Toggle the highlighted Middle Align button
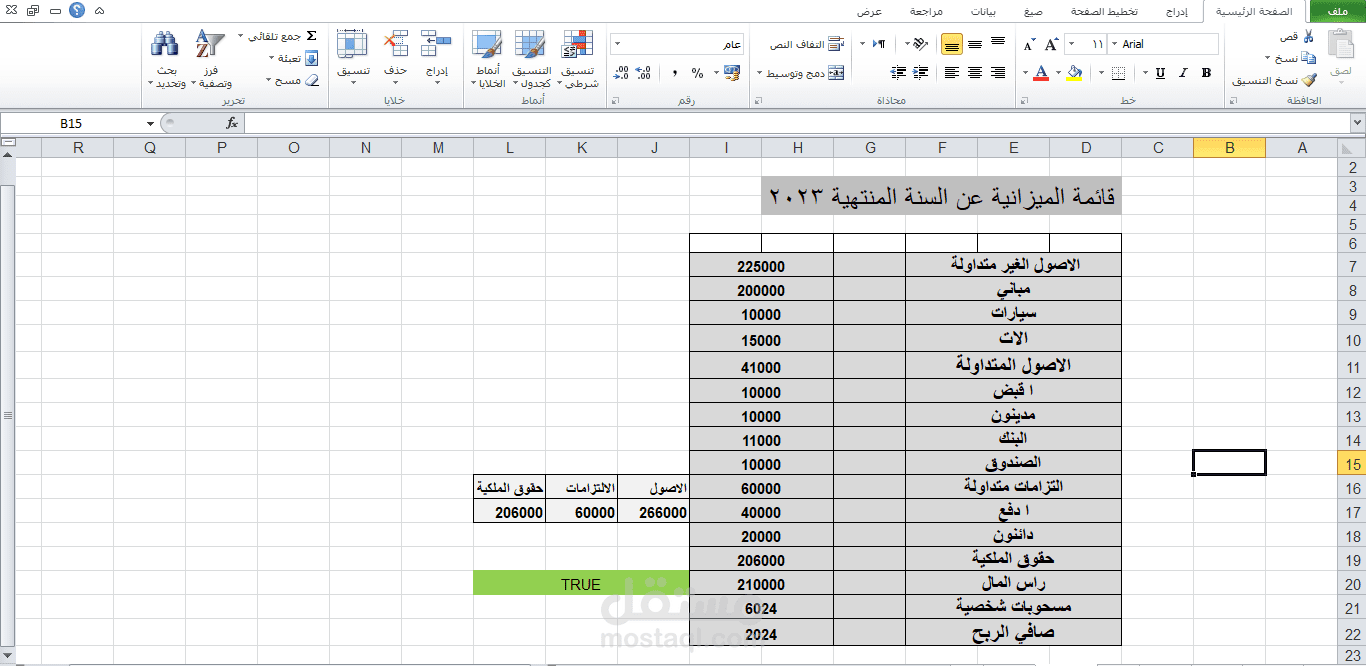 click(951, 44)
